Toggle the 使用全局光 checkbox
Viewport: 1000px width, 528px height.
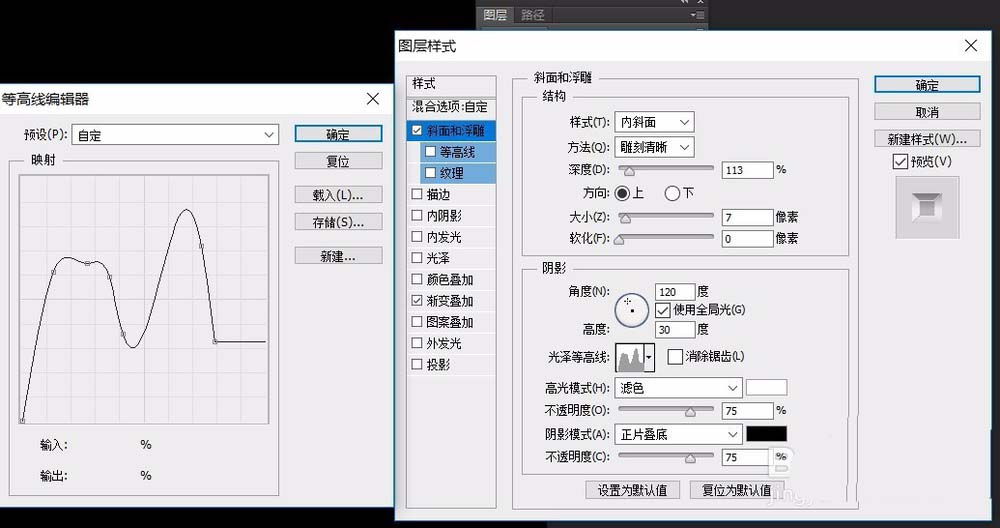[662, 310]
